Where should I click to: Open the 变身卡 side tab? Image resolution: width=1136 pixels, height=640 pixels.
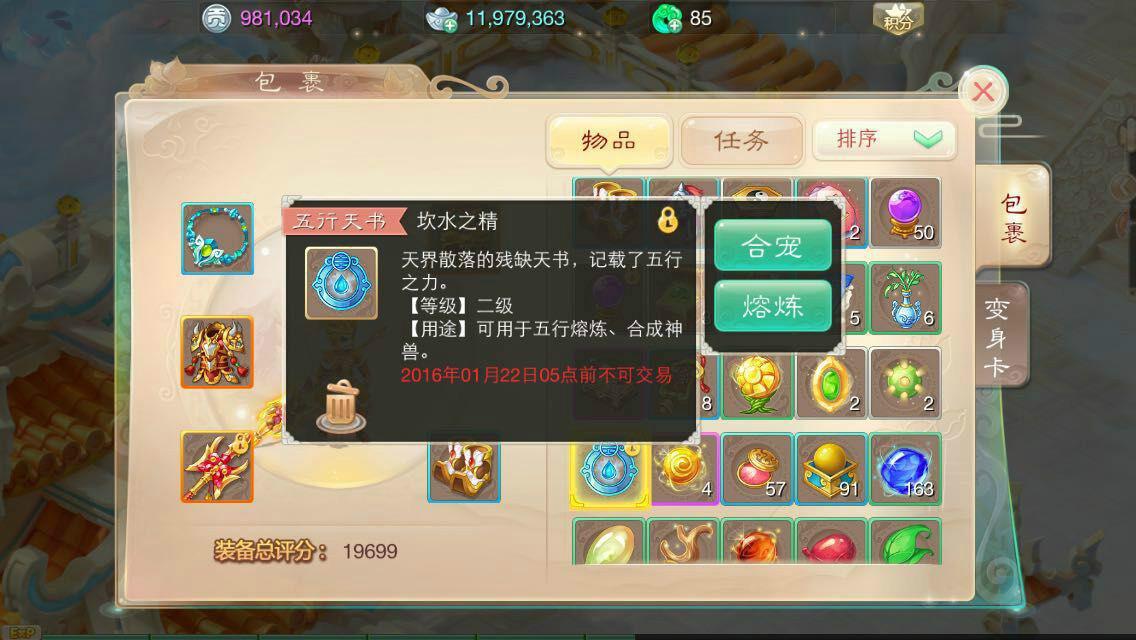tap(998, 336)
